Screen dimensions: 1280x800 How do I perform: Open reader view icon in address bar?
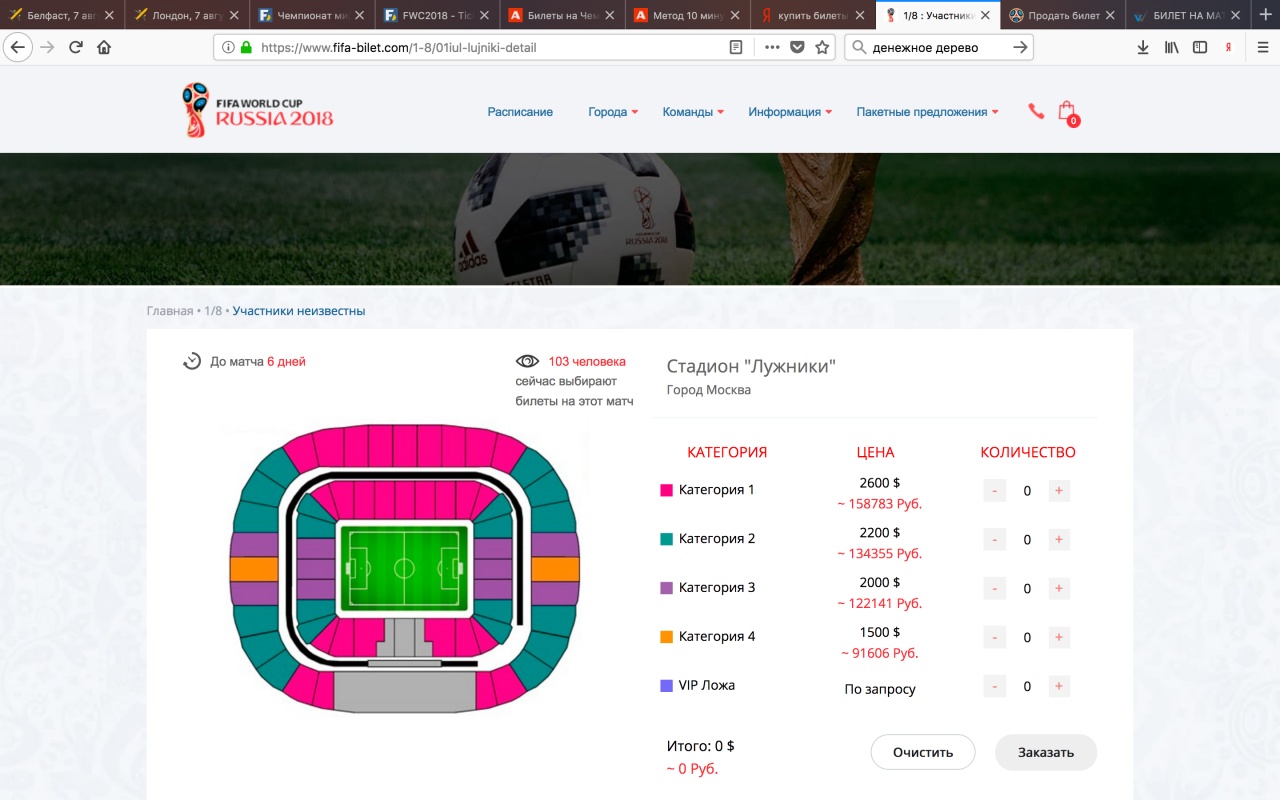pos(736,47)
